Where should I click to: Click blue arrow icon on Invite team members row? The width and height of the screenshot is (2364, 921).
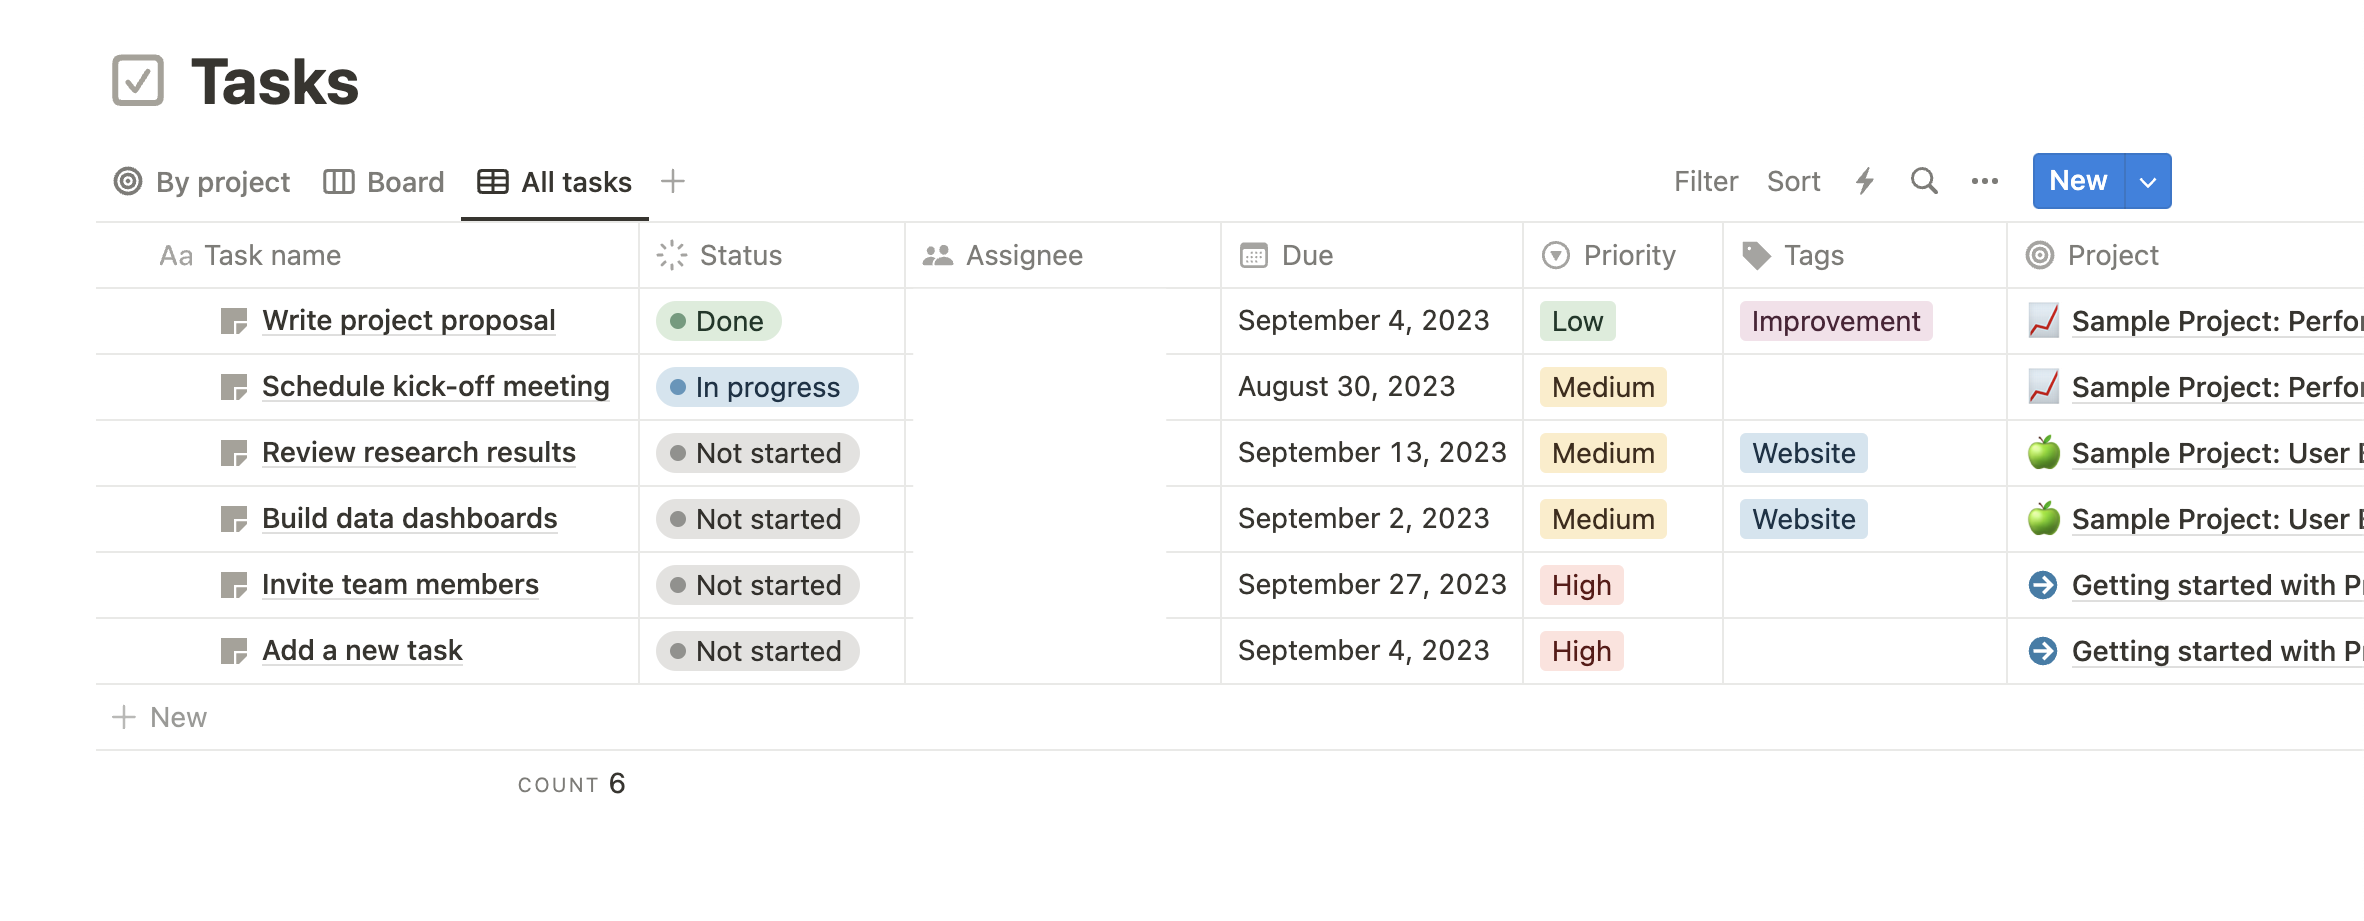(x=2043, y=585)
